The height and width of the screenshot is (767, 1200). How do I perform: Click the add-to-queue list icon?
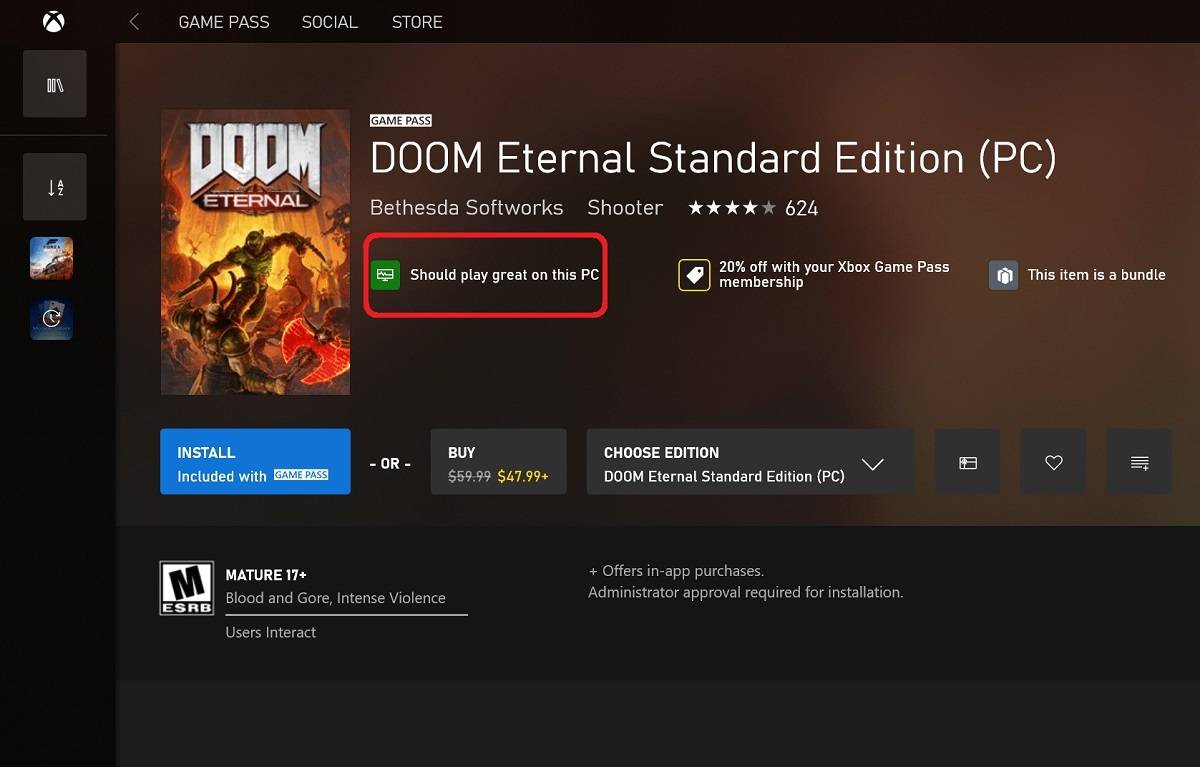click(x=1138, y=462)
